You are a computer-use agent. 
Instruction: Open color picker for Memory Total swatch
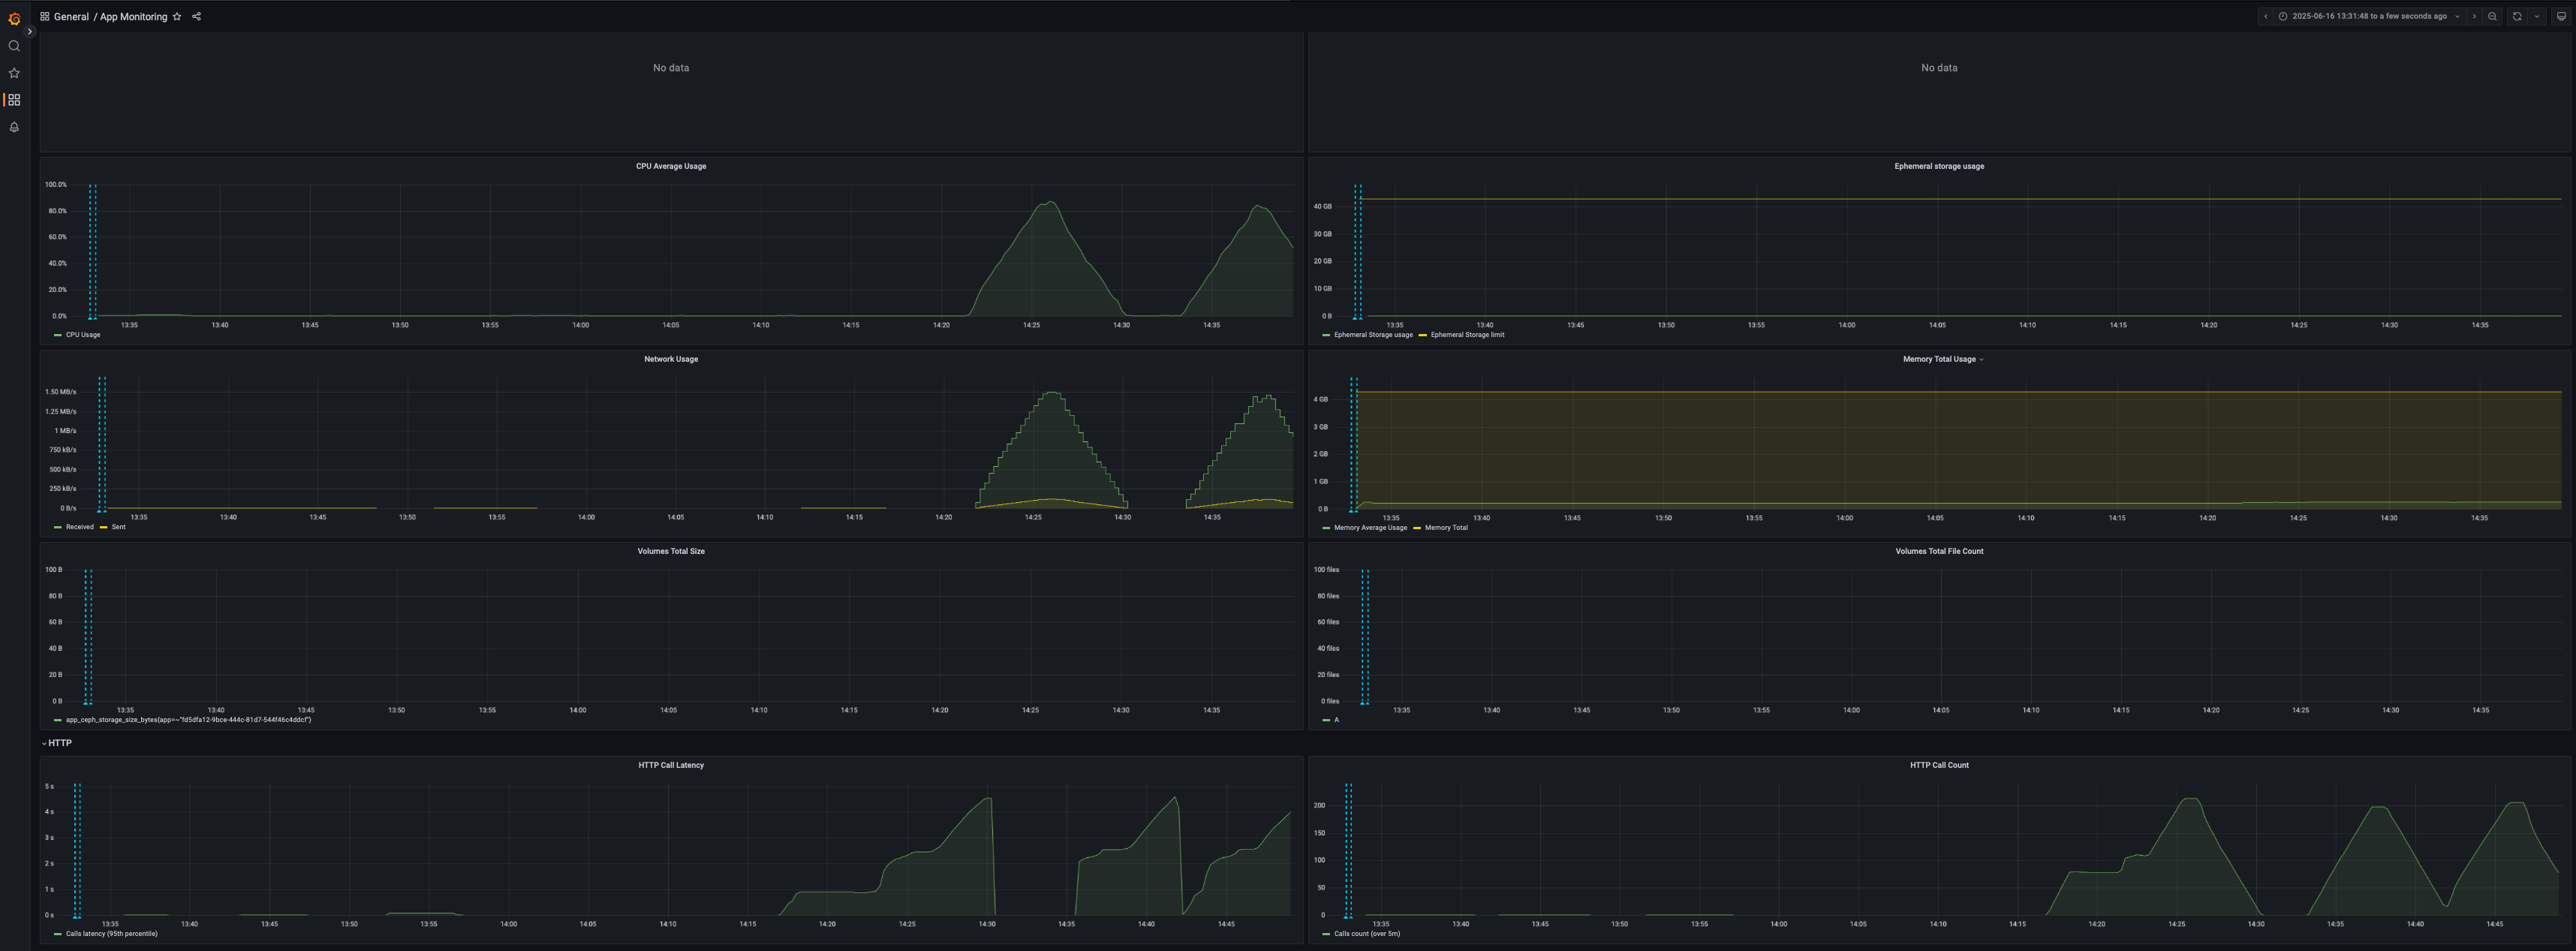[x=1417, y=529]
